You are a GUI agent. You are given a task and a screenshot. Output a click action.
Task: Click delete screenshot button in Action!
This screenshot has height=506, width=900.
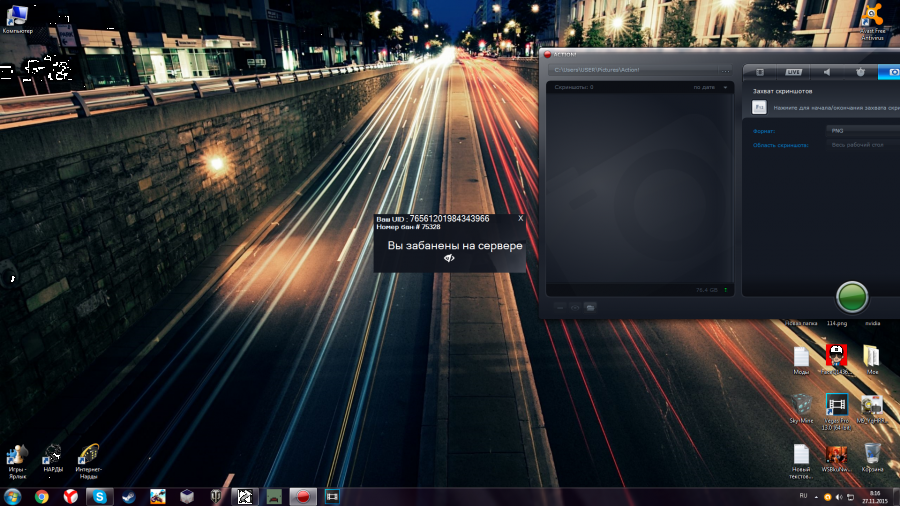(x=560, y=308)
